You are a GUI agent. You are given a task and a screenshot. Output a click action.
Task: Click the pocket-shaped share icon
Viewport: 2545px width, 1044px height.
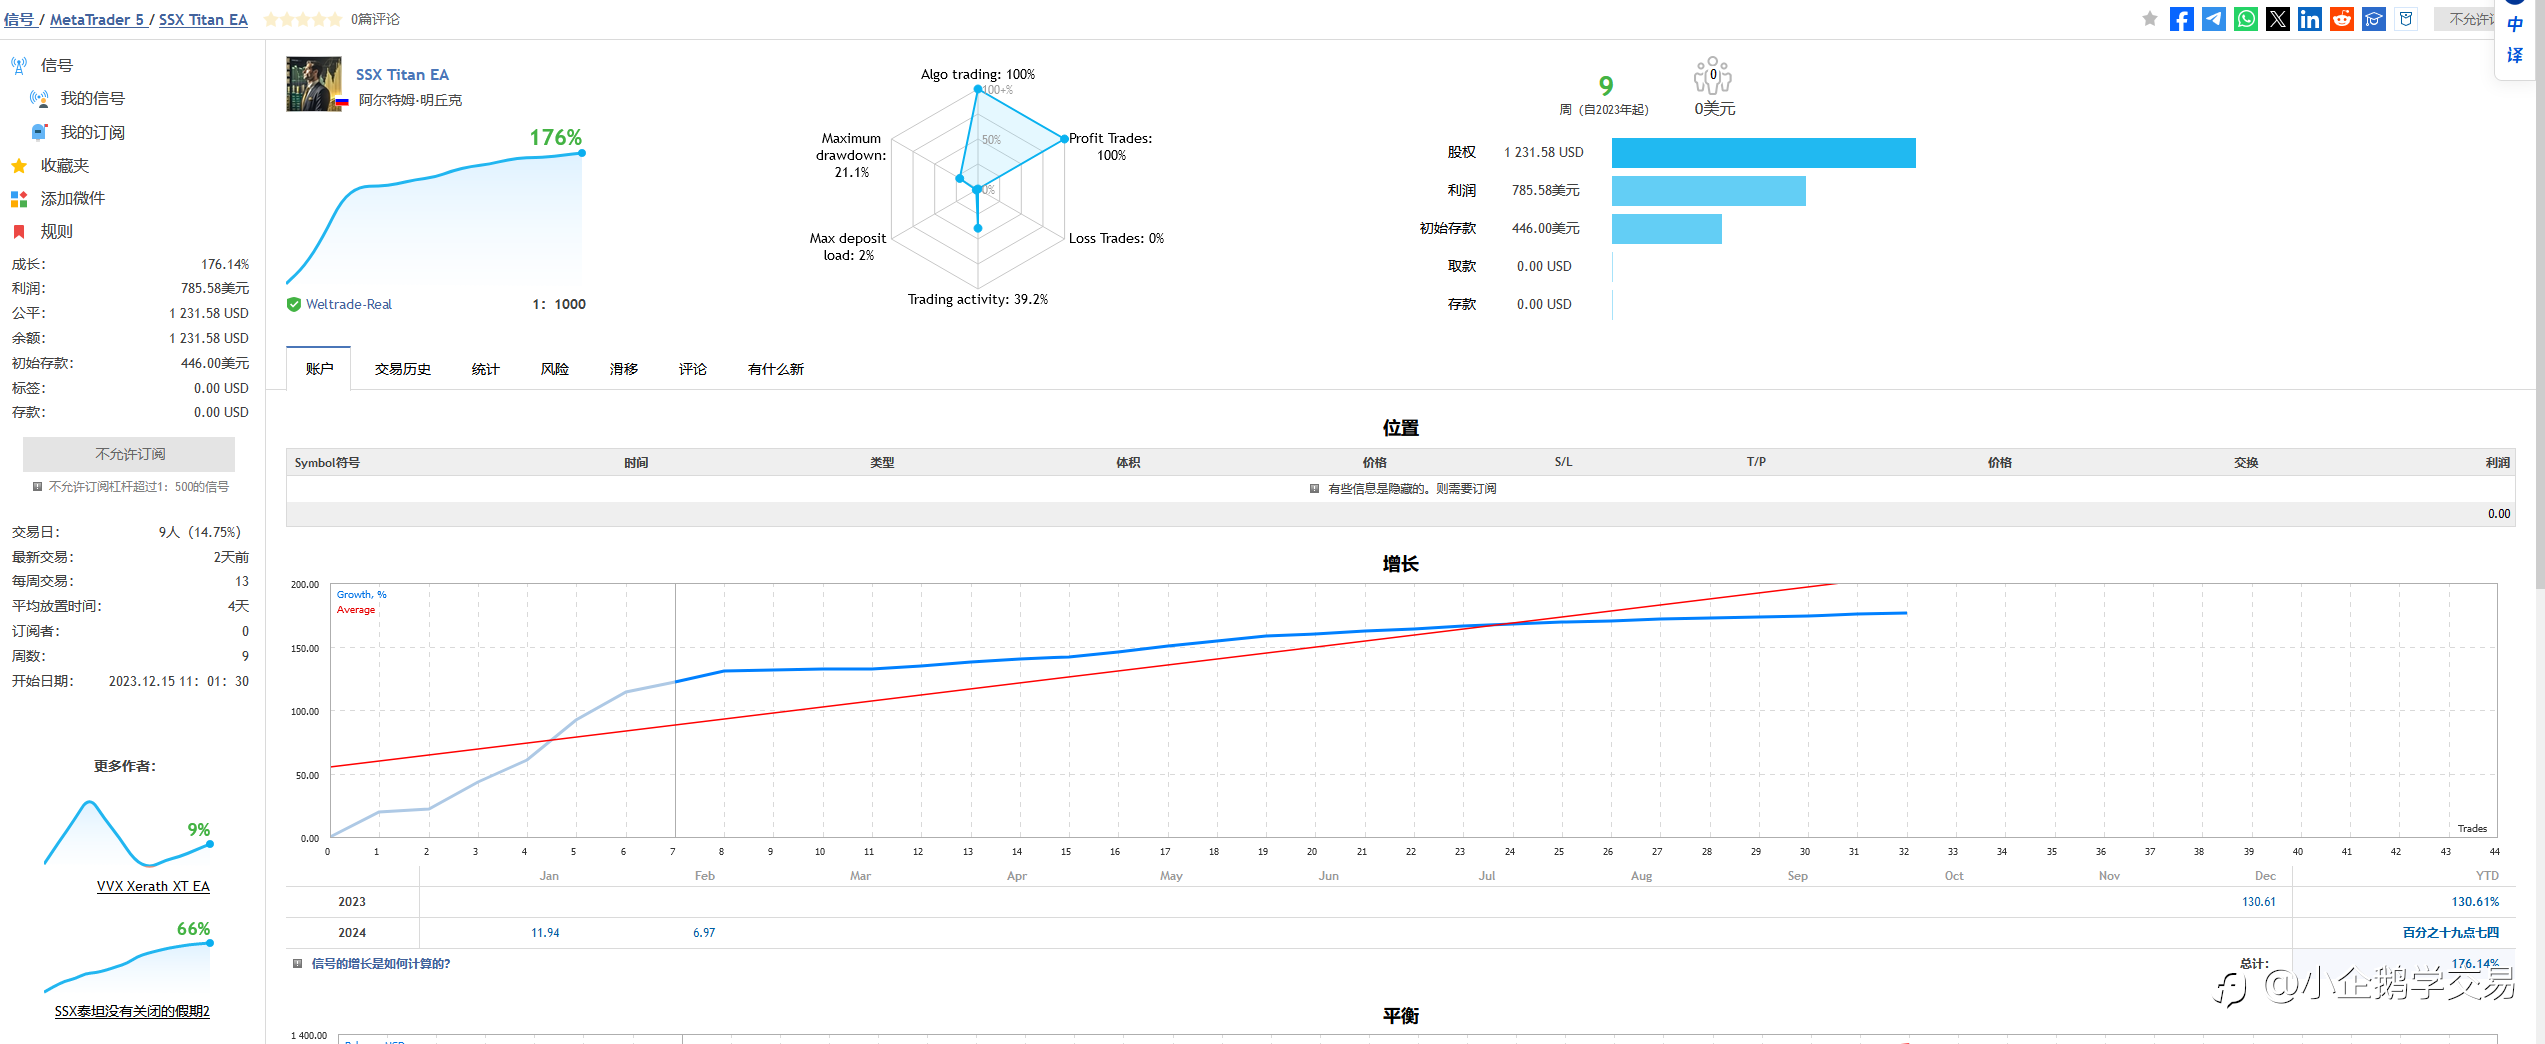tap(2406, 19)
